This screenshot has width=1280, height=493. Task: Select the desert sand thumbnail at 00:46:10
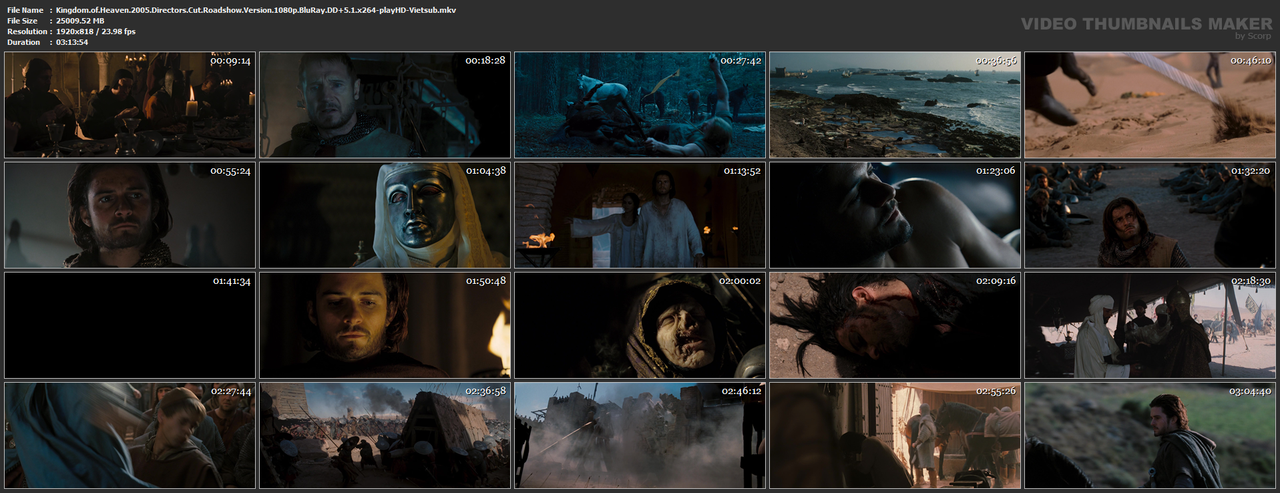[1150, 105]
